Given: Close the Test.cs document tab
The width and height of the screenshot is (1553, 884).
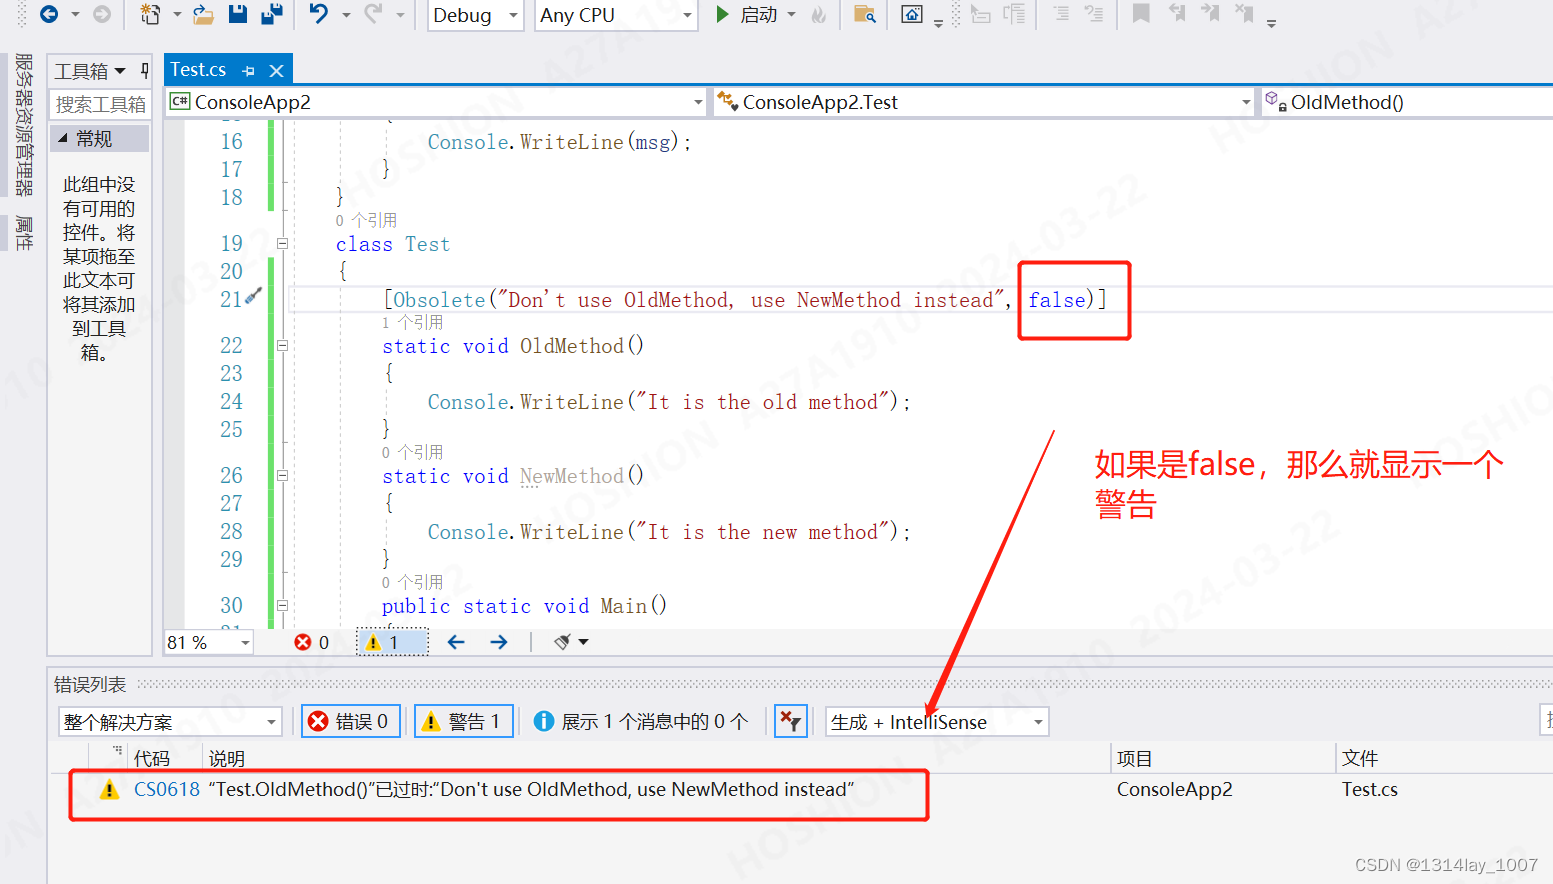Looking at the screenshot, I should click(x=277, y=70).
